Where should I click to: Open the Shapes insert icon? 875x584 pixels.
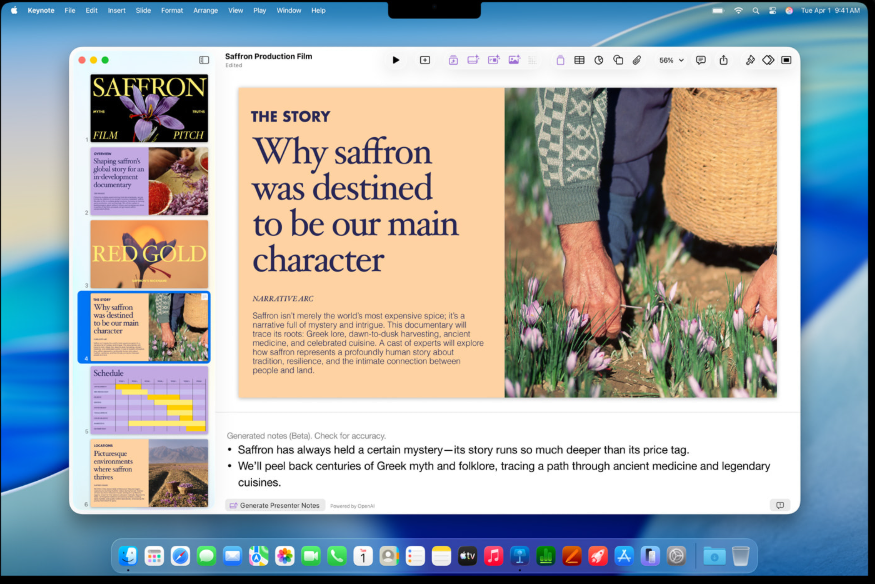click(x=618, y=60)
